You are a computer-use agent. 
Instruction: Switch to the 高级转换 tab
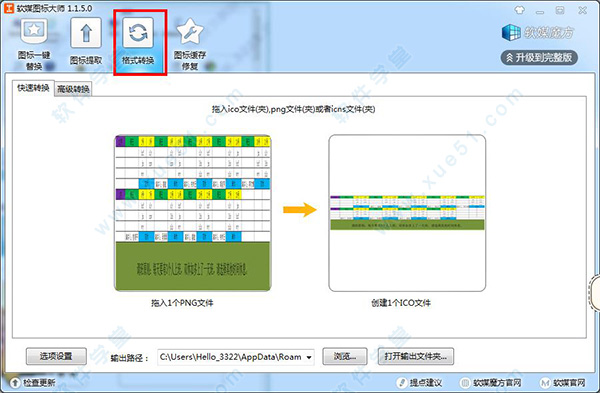(73, 89)
